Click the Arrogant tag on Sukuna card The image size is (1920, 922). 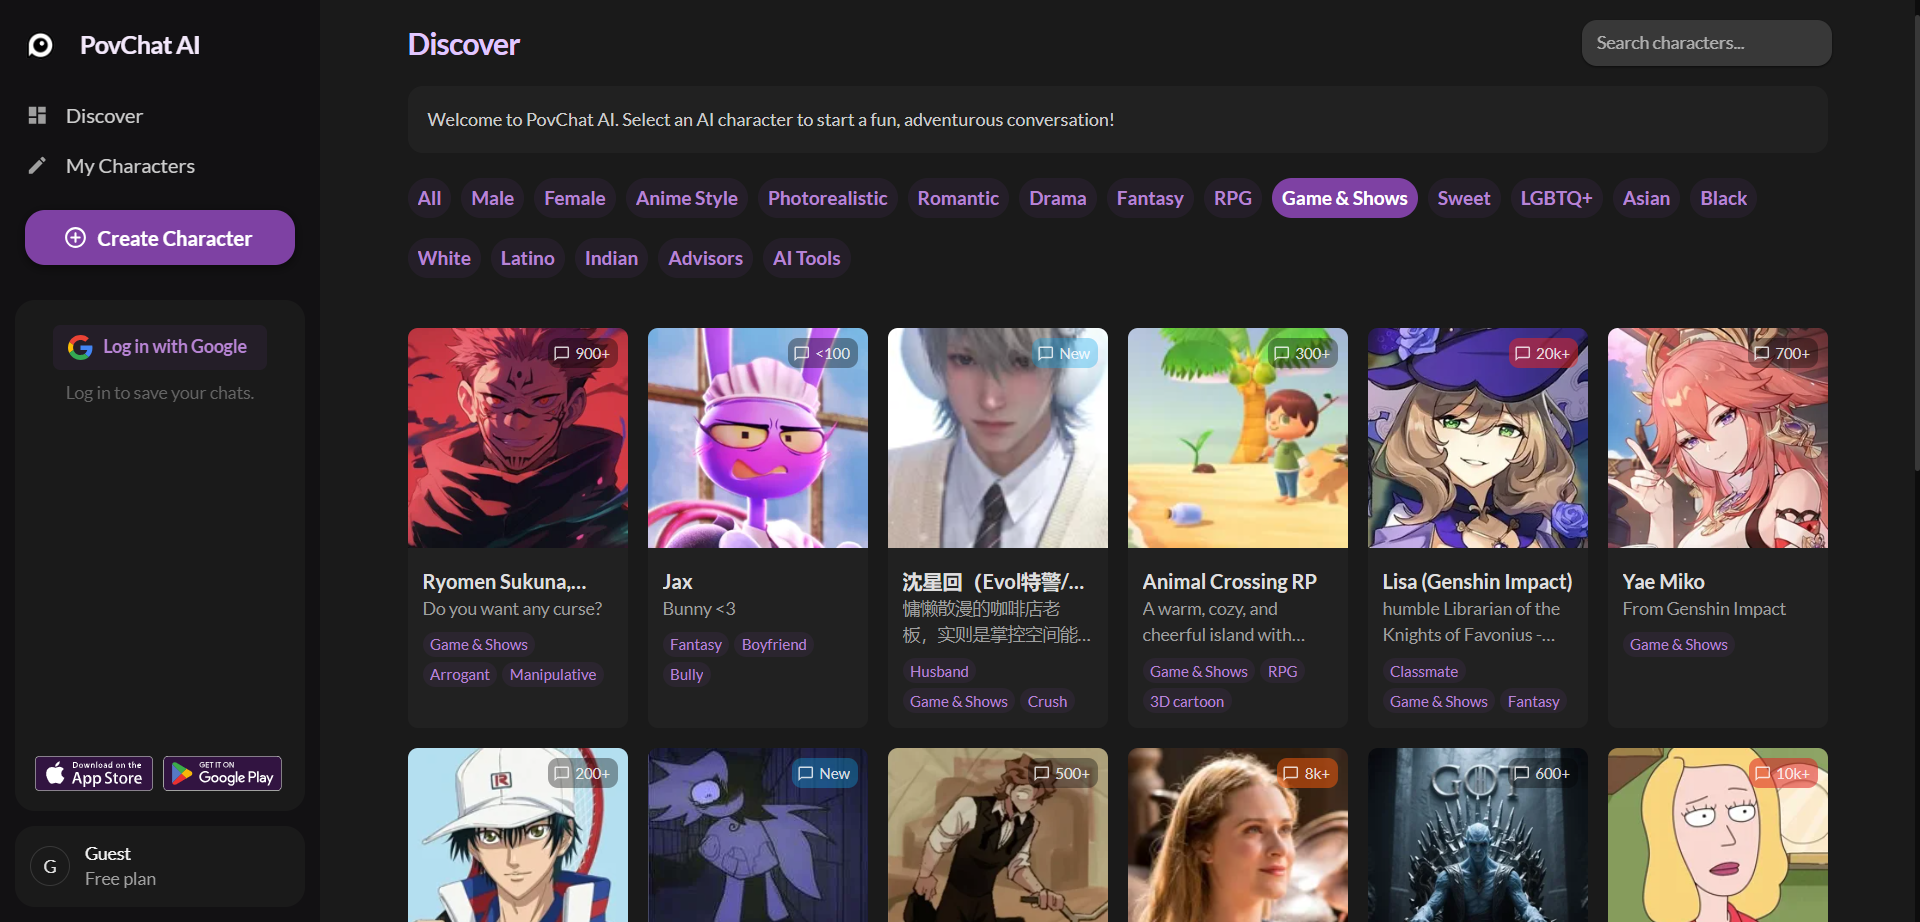[460, 675]
